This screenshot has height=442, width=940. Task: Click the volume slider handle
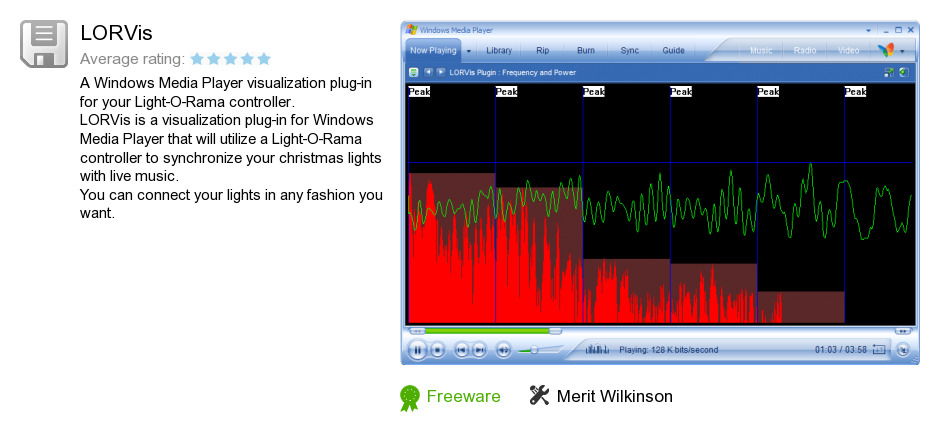[534, 350]
